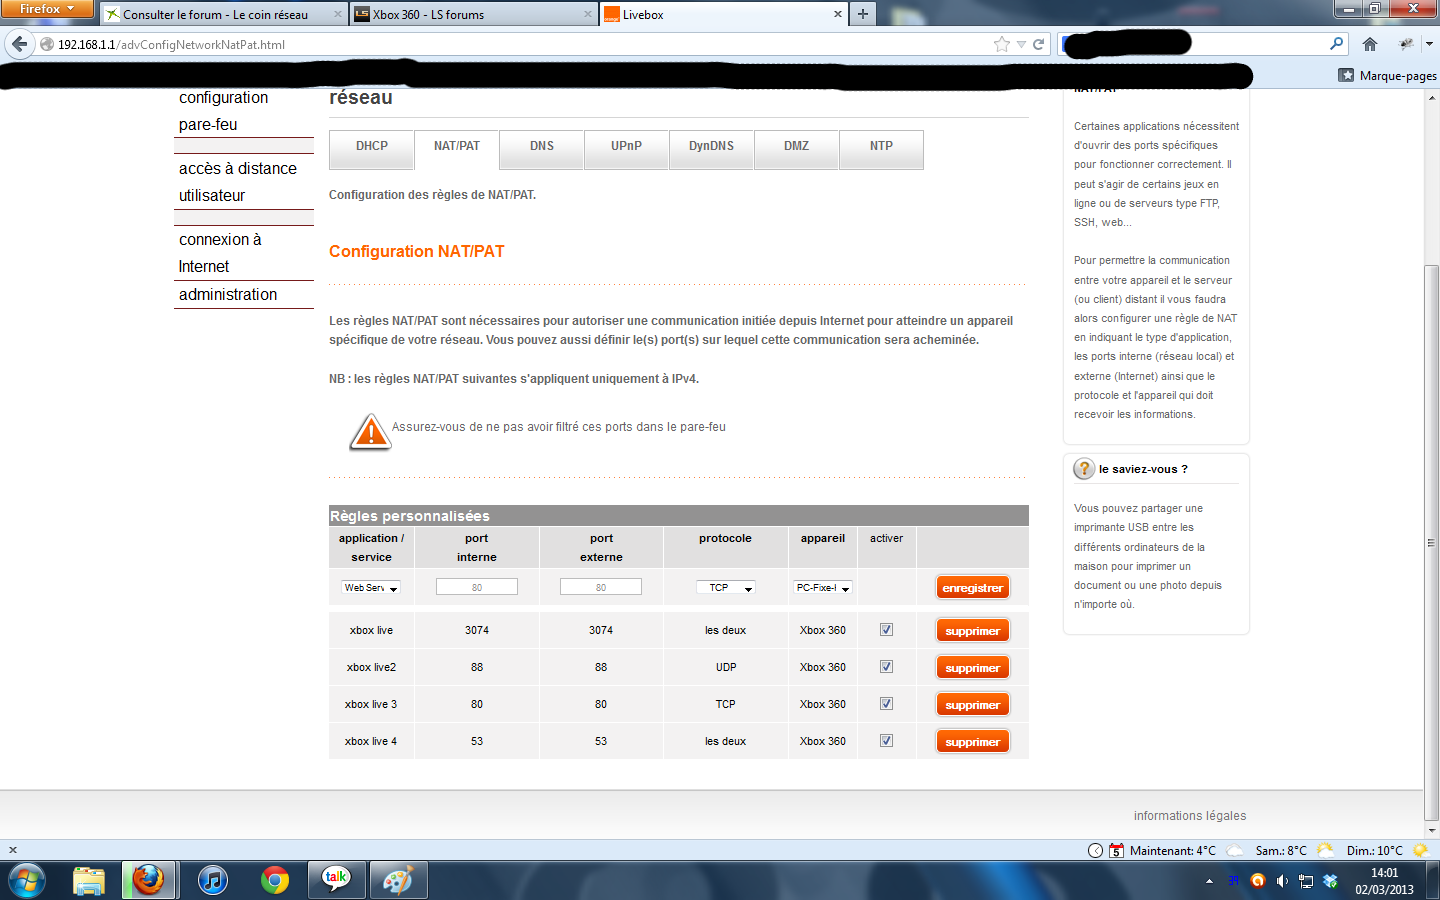
Task: Untick activer for xbox live 3 rule
Action: point(886,704)
